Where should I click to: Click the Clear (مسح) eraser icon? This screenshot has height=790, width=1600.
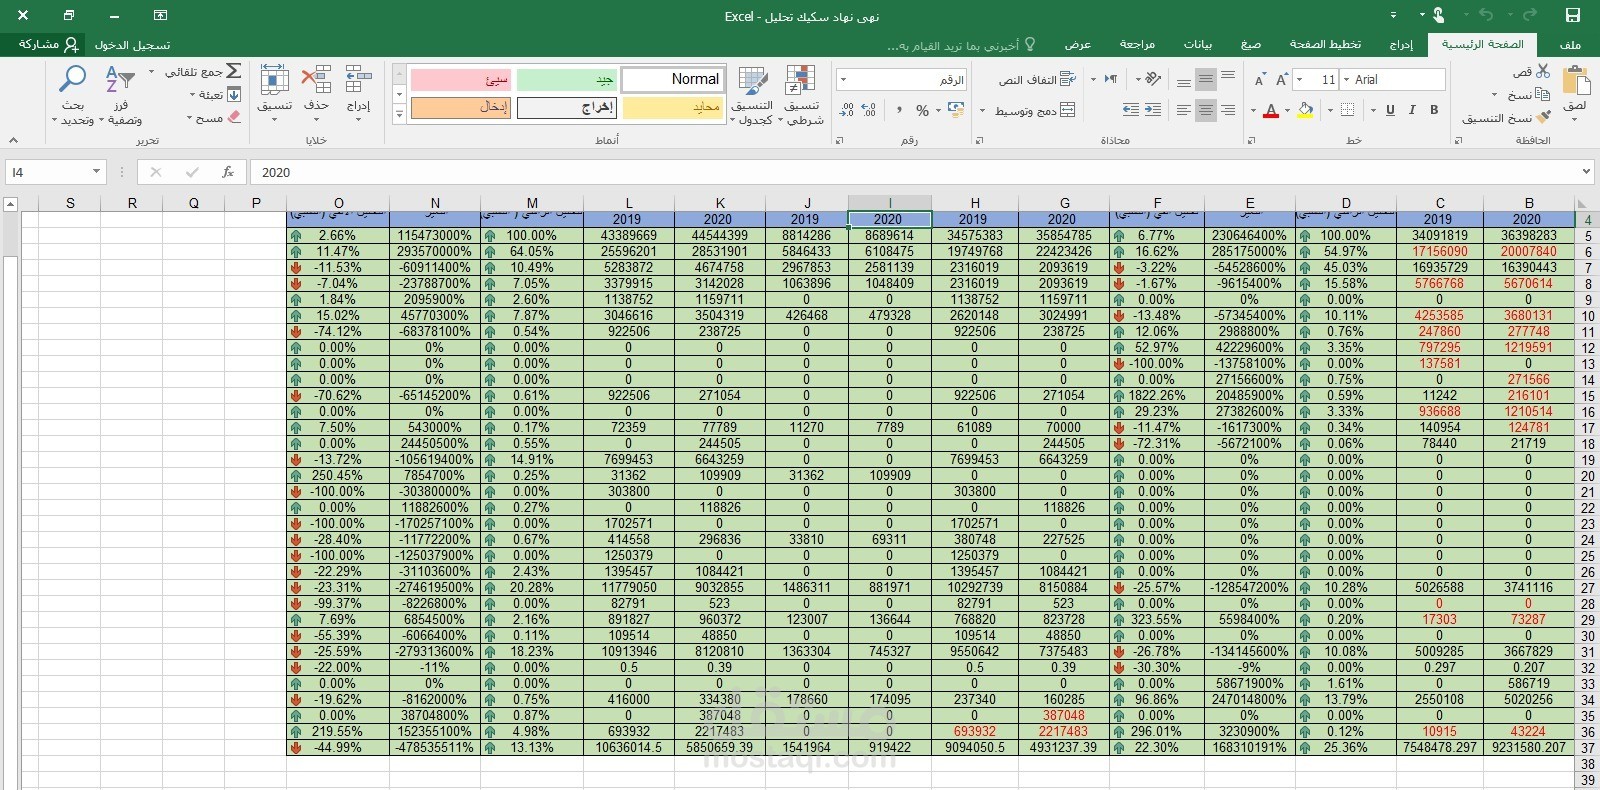234,117
